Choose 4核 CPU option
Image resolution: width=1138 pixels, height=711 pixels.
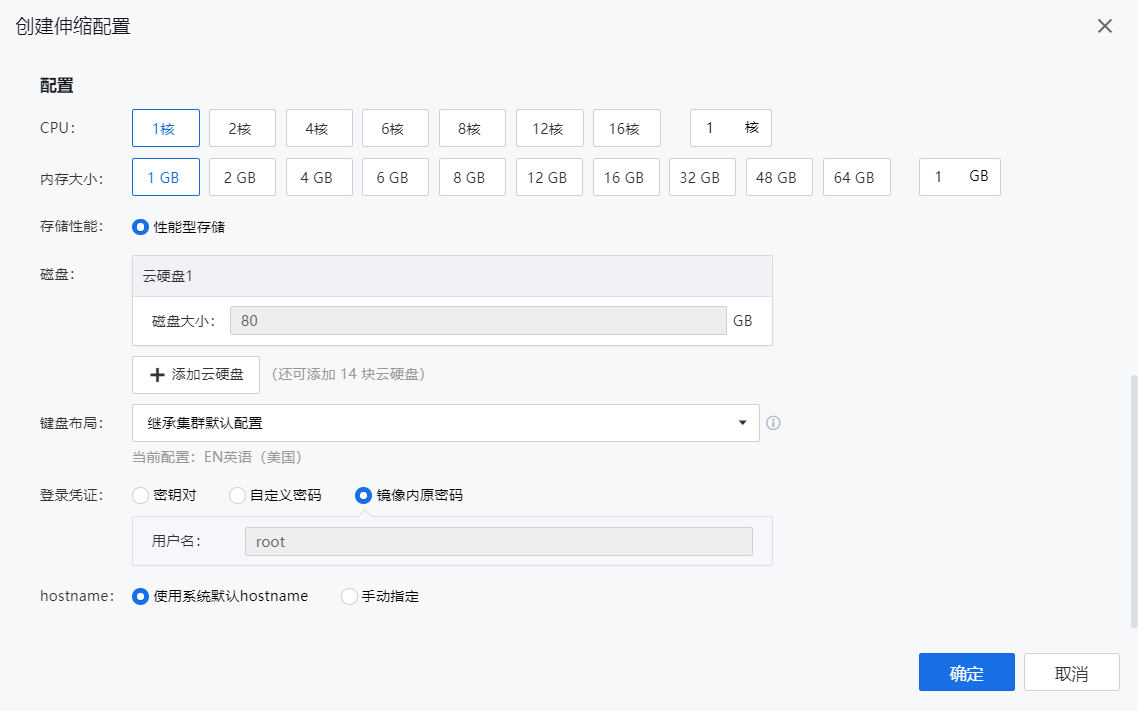pyautogui.click(x=319, y=128)
